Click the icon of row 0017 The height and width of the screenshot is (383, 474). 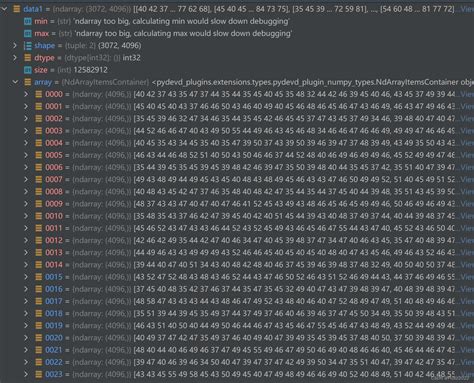pyautogui.click(x=39, y=301)
